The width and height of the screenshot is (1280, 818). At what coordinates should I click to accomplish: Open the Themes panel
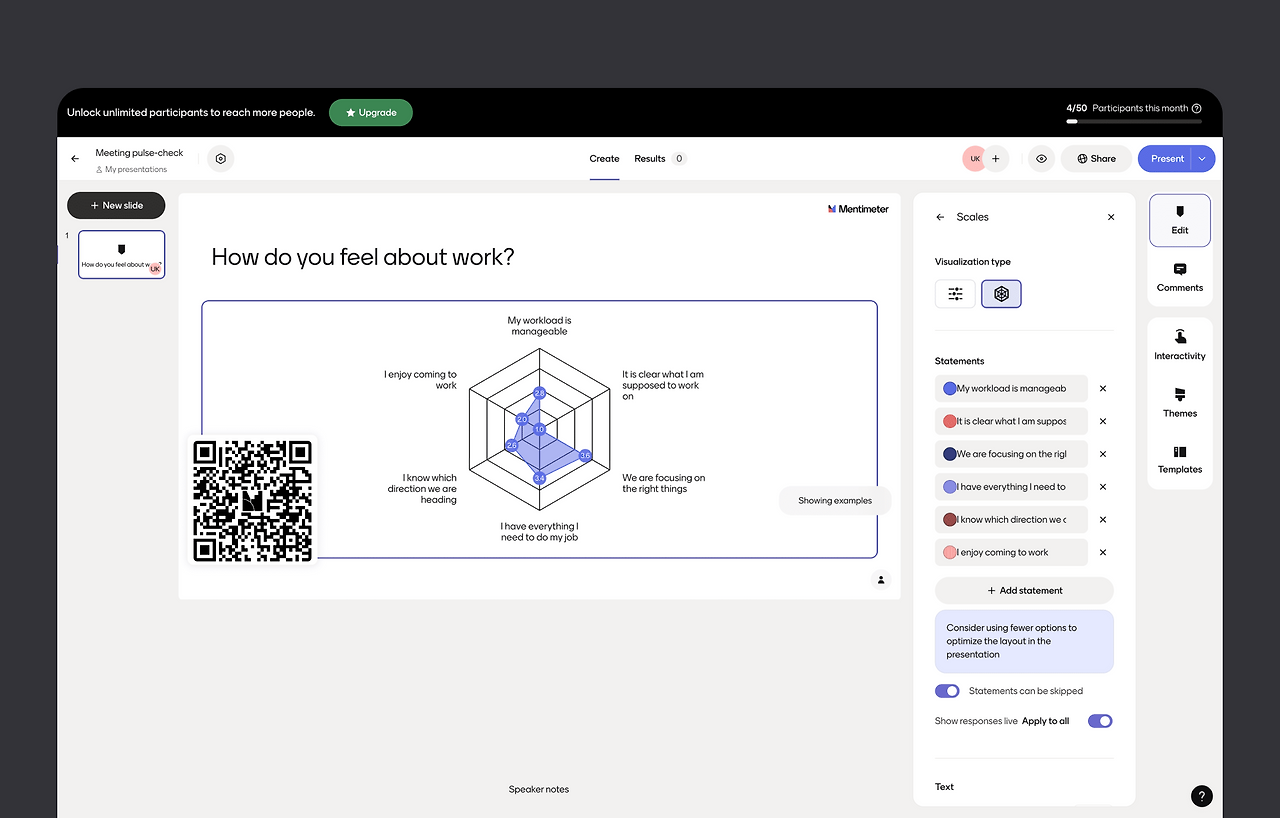(x=1180, y=403)
